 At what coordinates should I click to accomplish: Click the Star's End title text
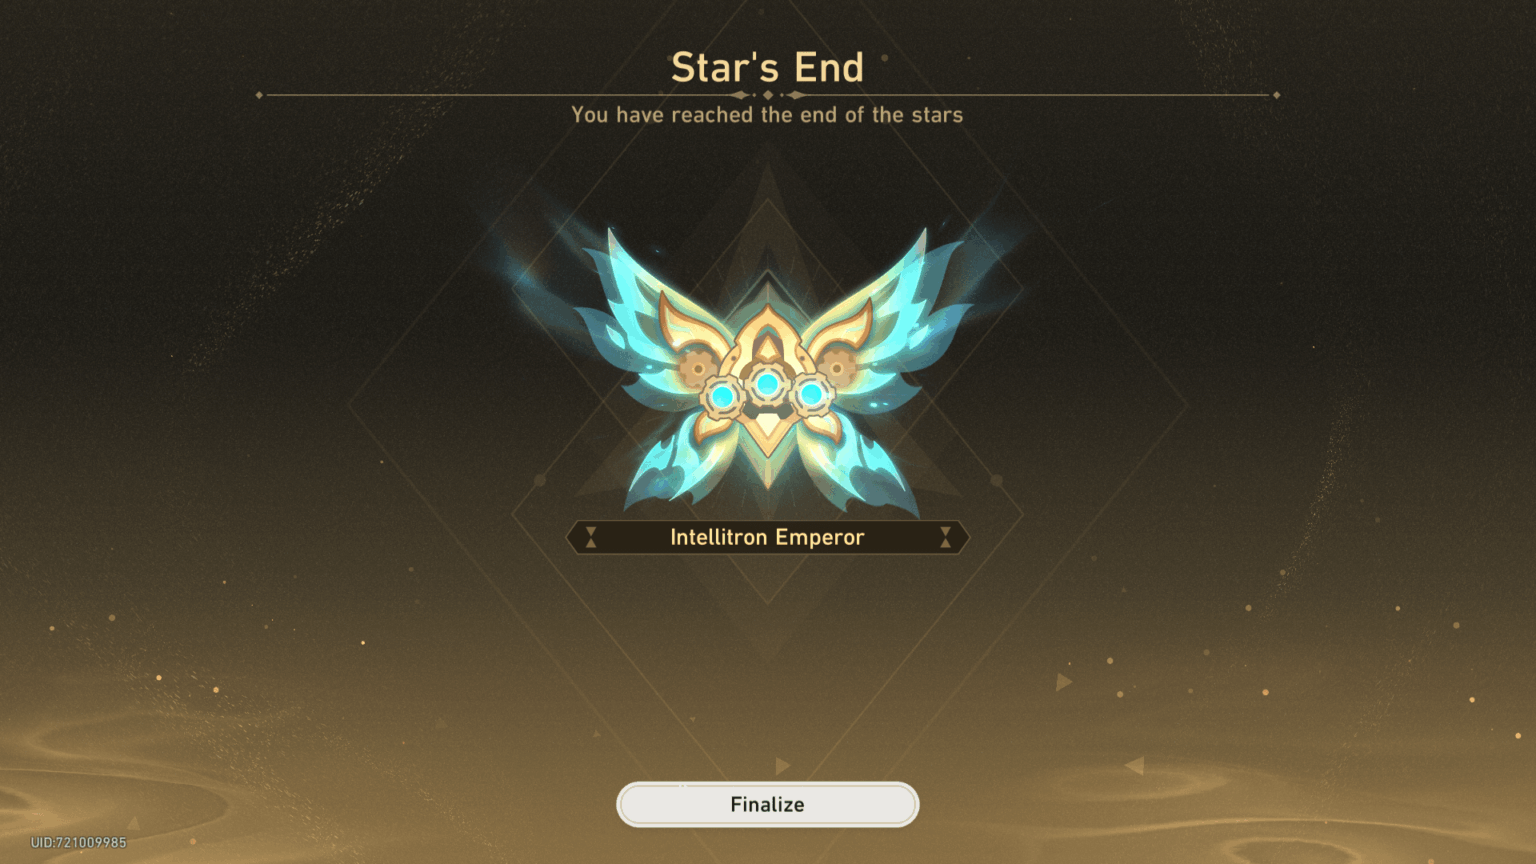[x=767, y=68]
